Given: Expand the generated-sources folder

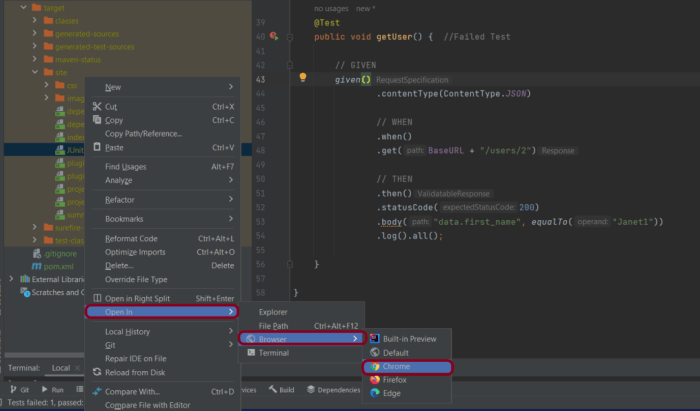Looking at the screenshot, I should (35, 33).
